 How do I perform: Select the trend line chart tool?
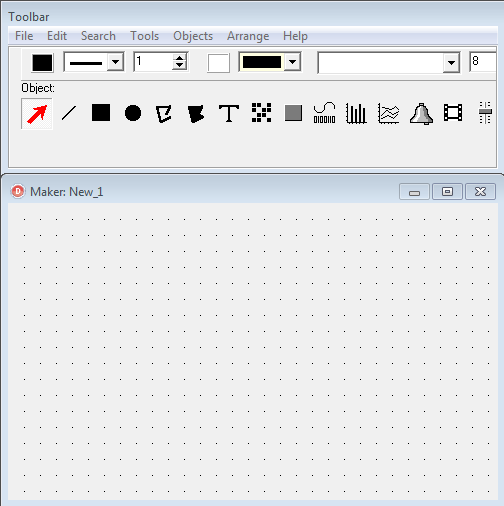coord(389,113)
